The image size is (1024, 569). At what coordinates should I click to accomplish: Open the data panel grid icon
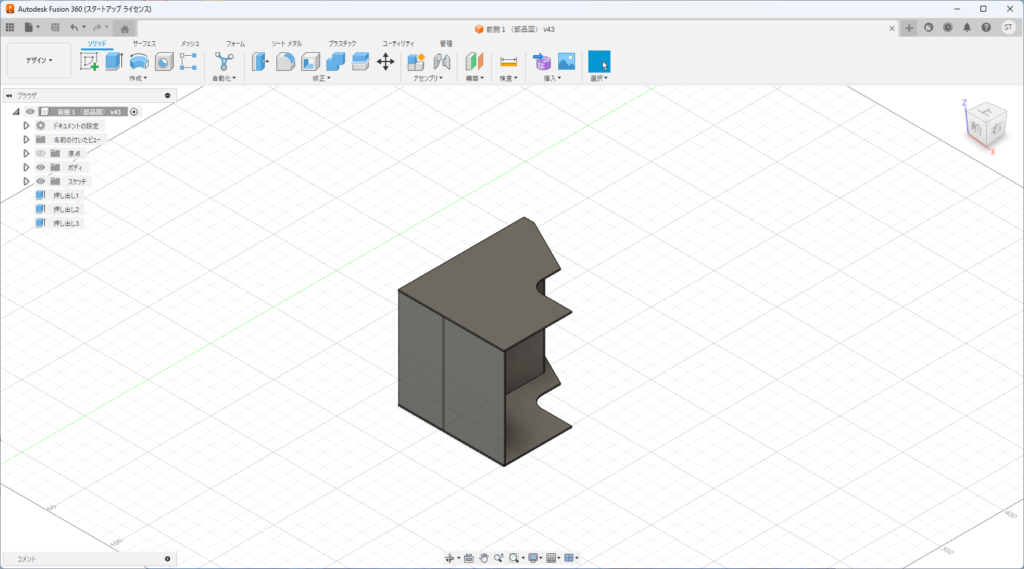click(x=10, y=27)
